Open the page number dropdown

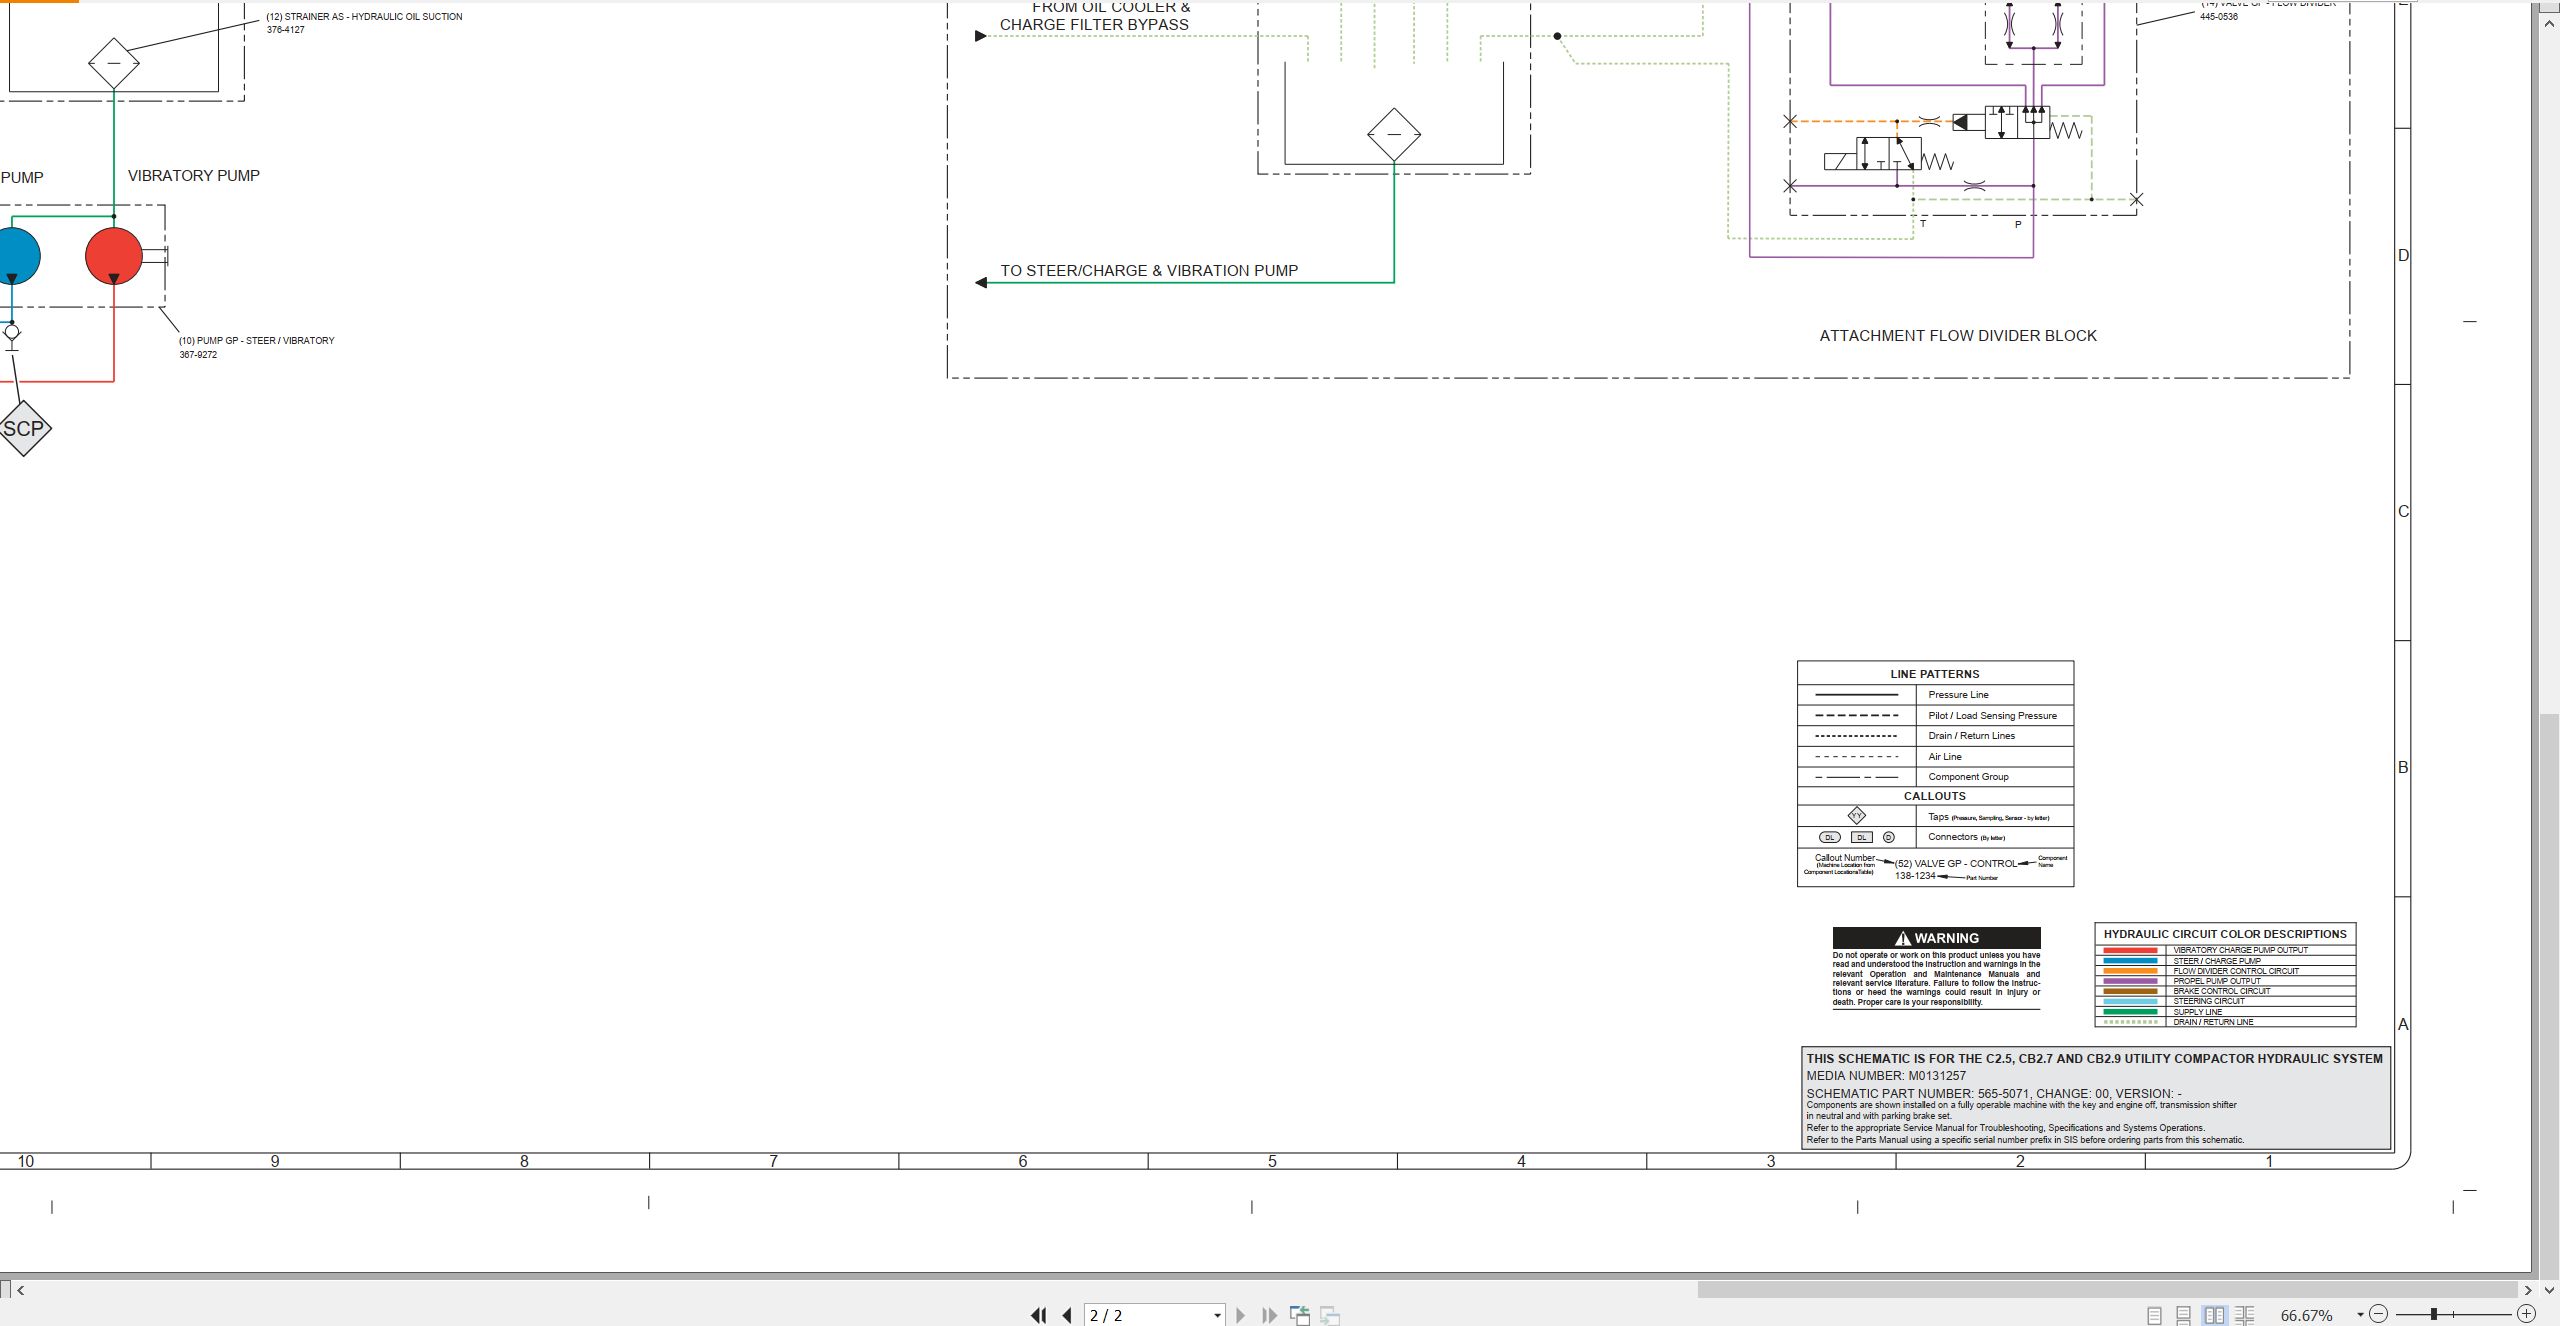click(x=1217, y=1316)
